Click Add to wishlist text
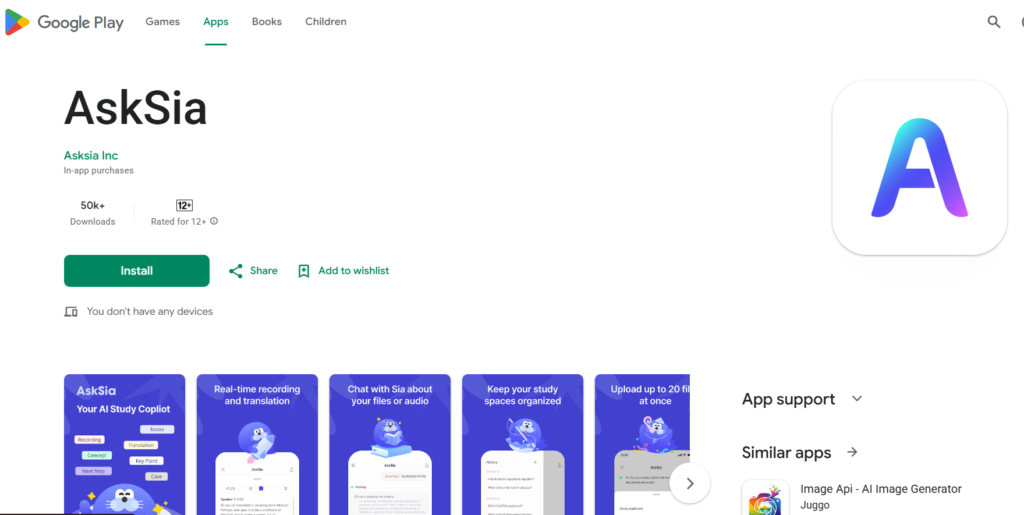1024x515 pixels. pyautogui.click(x=353, y=271)
